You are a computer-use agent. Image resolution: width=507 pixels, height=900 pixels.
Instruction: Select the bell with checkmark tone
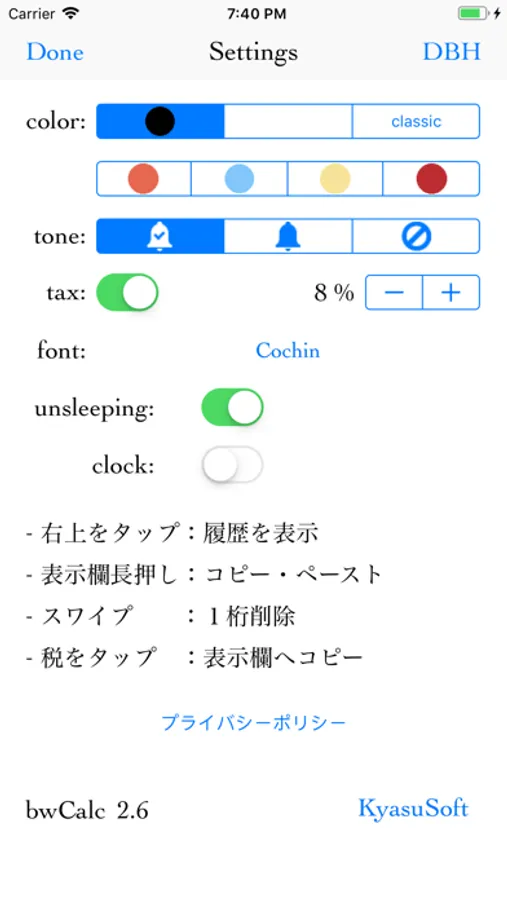160,236
